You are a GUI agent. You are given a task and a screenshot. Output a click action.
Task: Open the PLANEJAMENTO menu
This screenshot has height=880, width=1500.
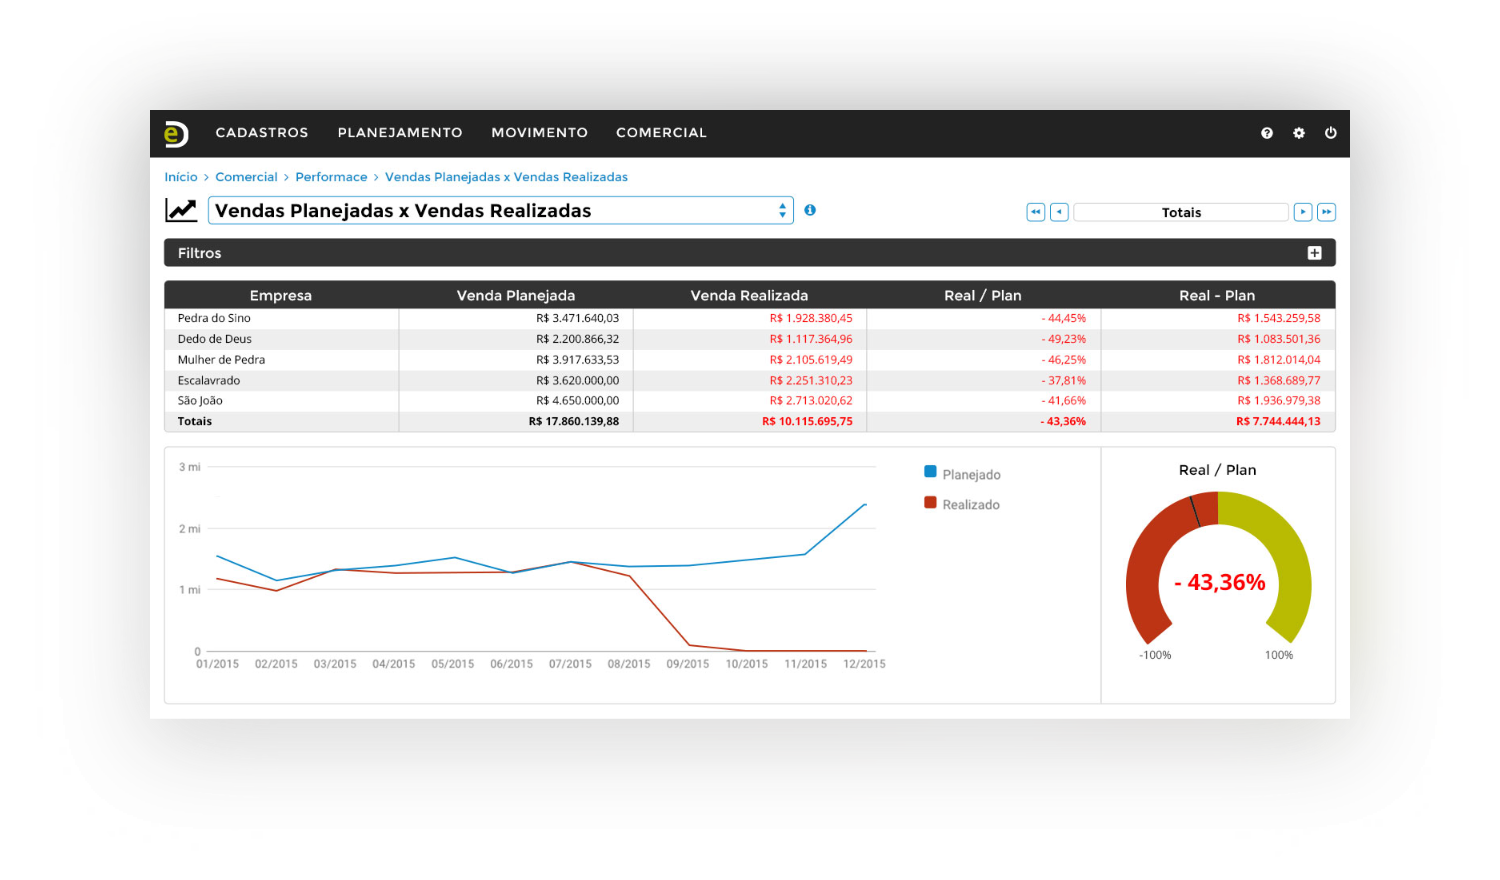click(400, 133)
